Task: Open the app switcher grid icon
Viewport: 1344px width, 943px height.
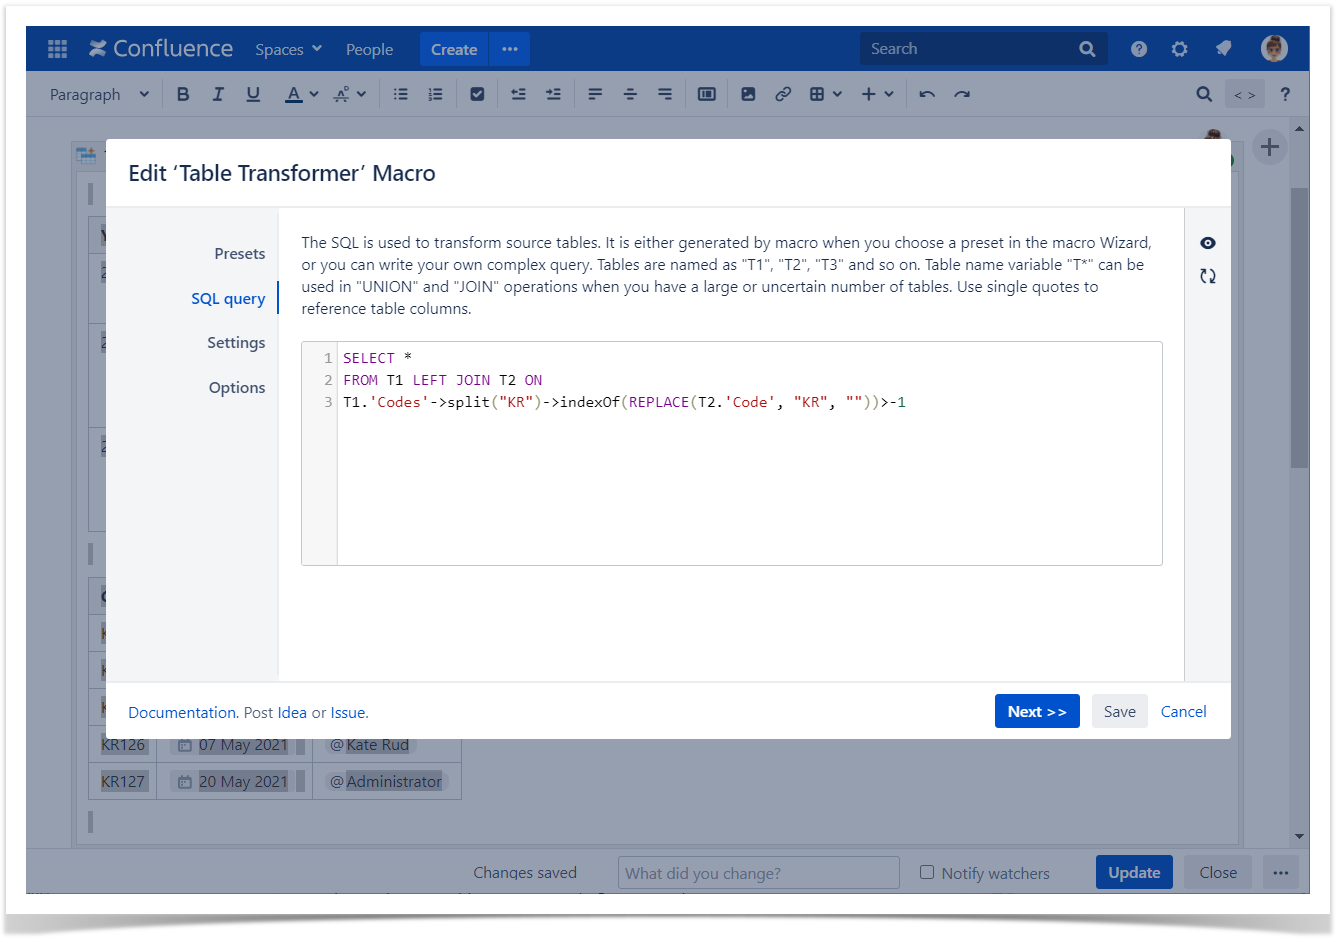Action: click(57, 49)
